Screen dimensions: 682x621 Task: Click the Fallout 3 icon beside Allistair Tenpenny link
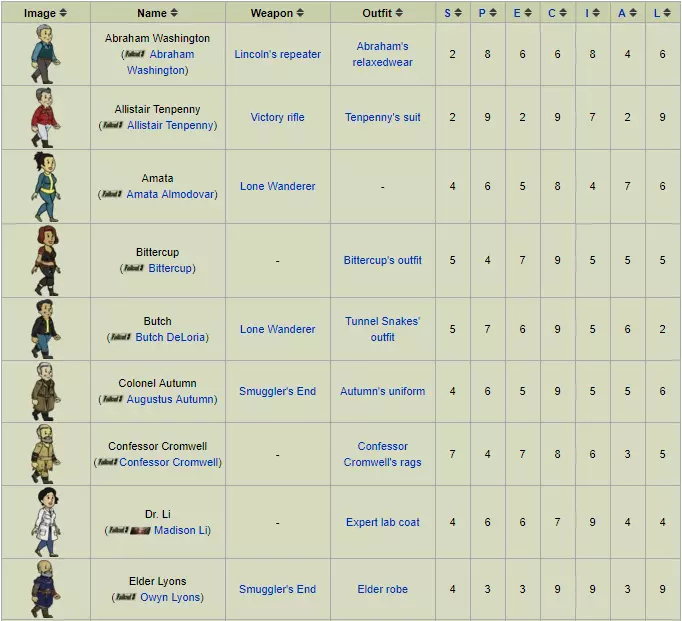click(113, 125)
